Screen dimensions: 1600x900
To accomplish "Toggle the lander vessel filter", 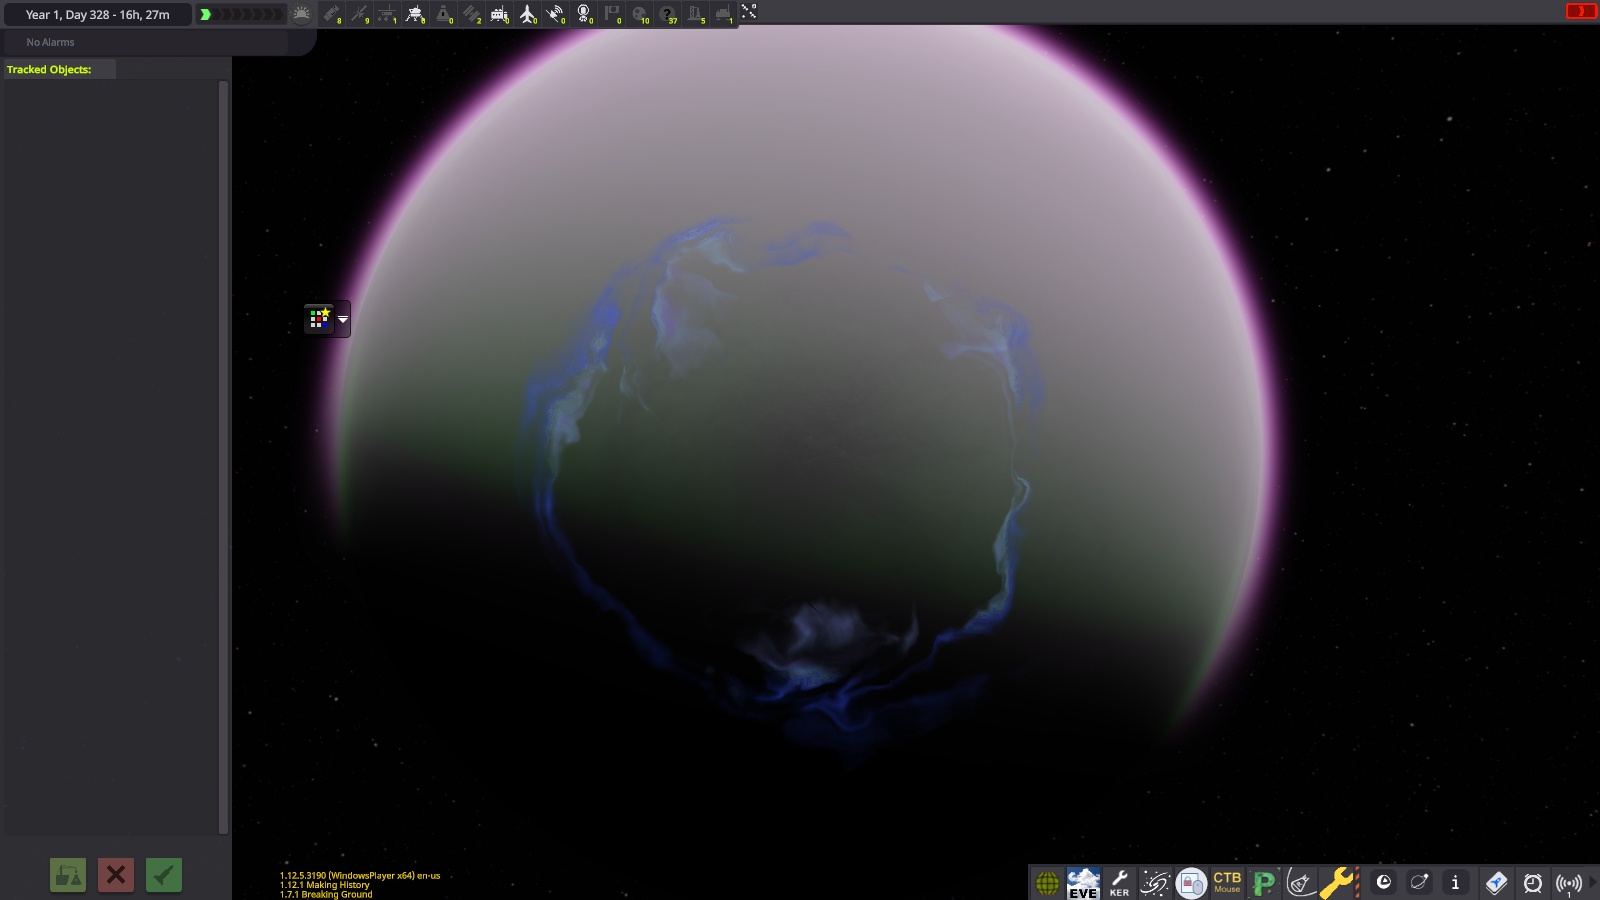I will point(416,14).
